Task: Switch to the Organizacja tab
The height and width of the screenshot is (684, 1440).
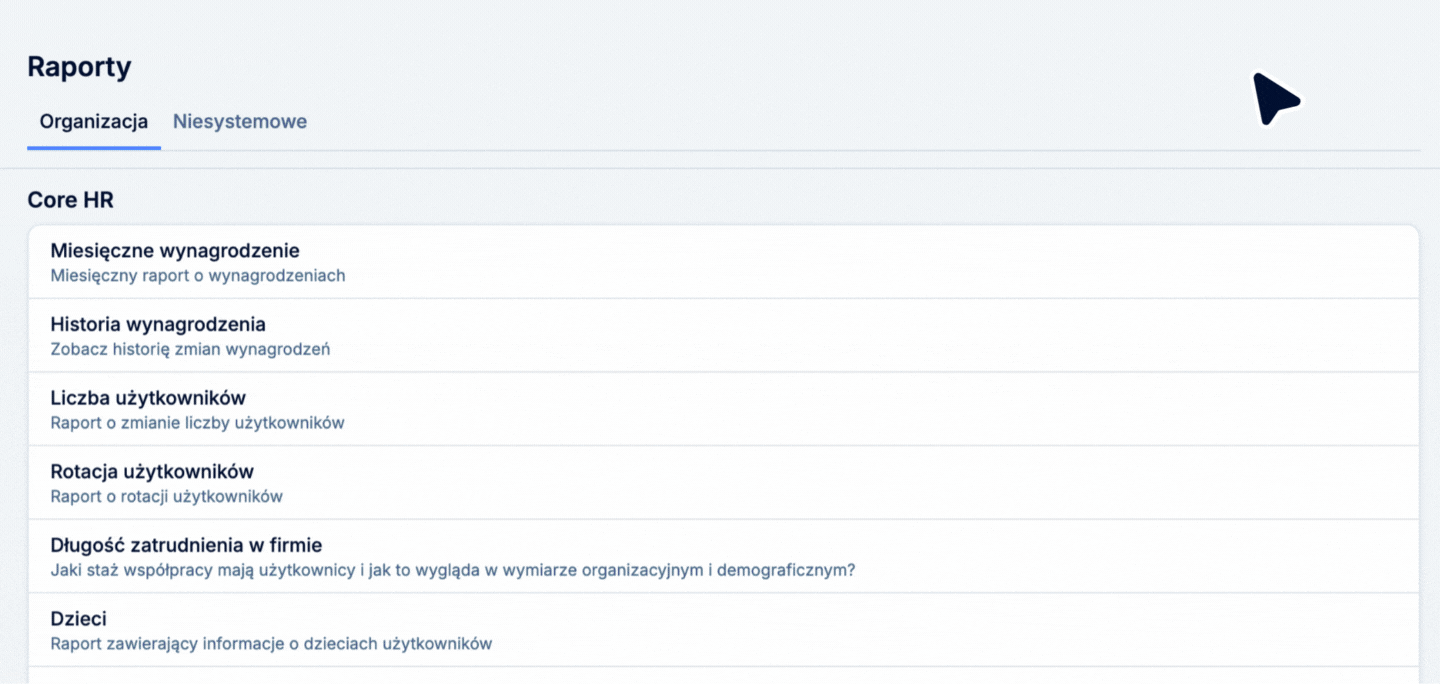Action: (x=94, y=122)
